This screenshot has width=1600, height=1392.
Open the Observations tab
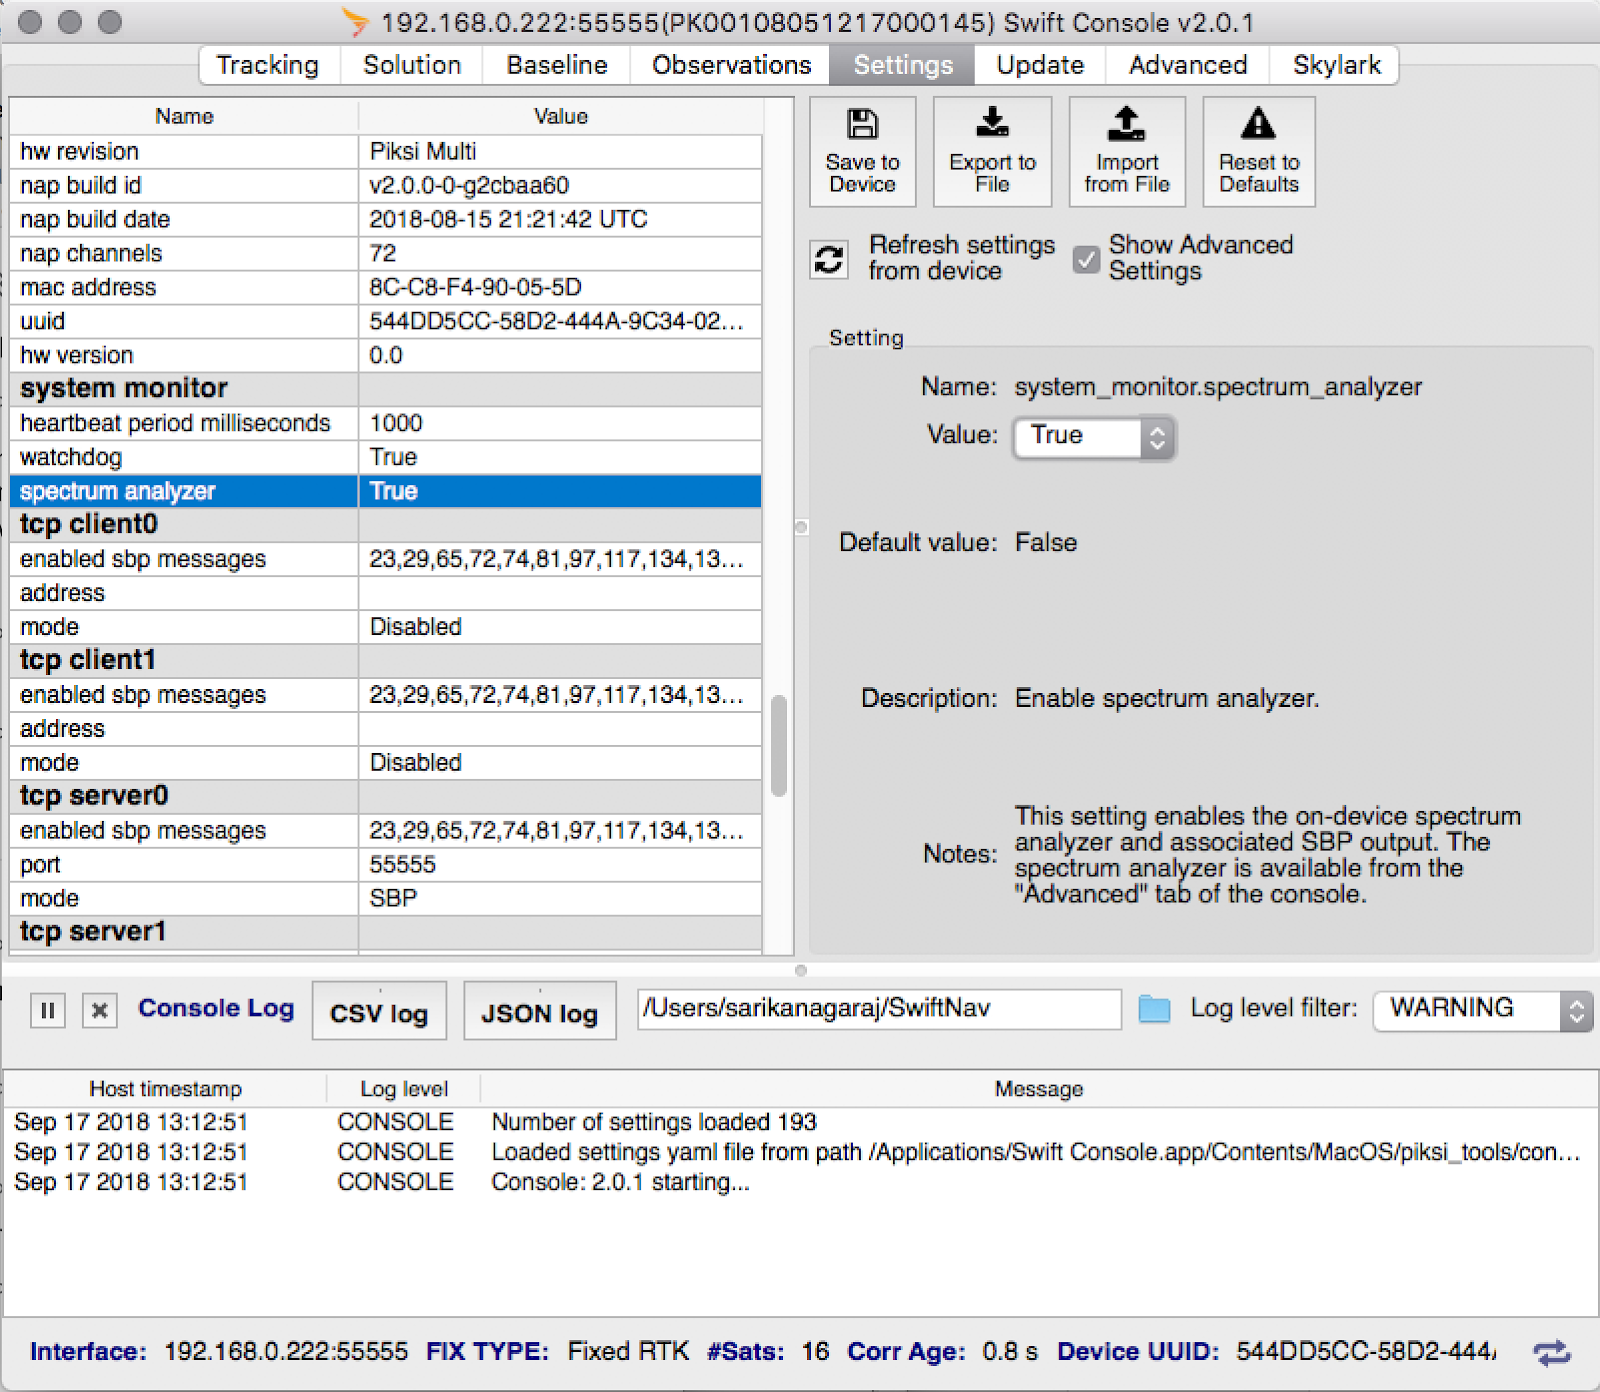pyautogui.click(x=731, y=65)
